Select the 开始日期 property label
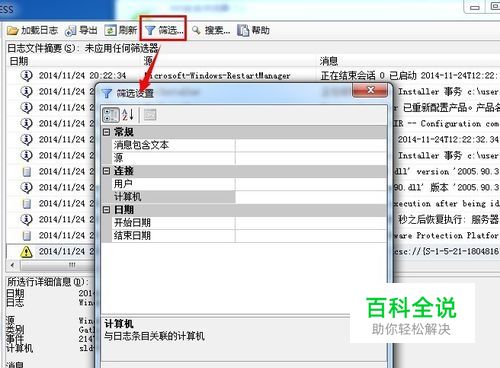The width and height of the screenshot is (500, 368). pos(132,223)
